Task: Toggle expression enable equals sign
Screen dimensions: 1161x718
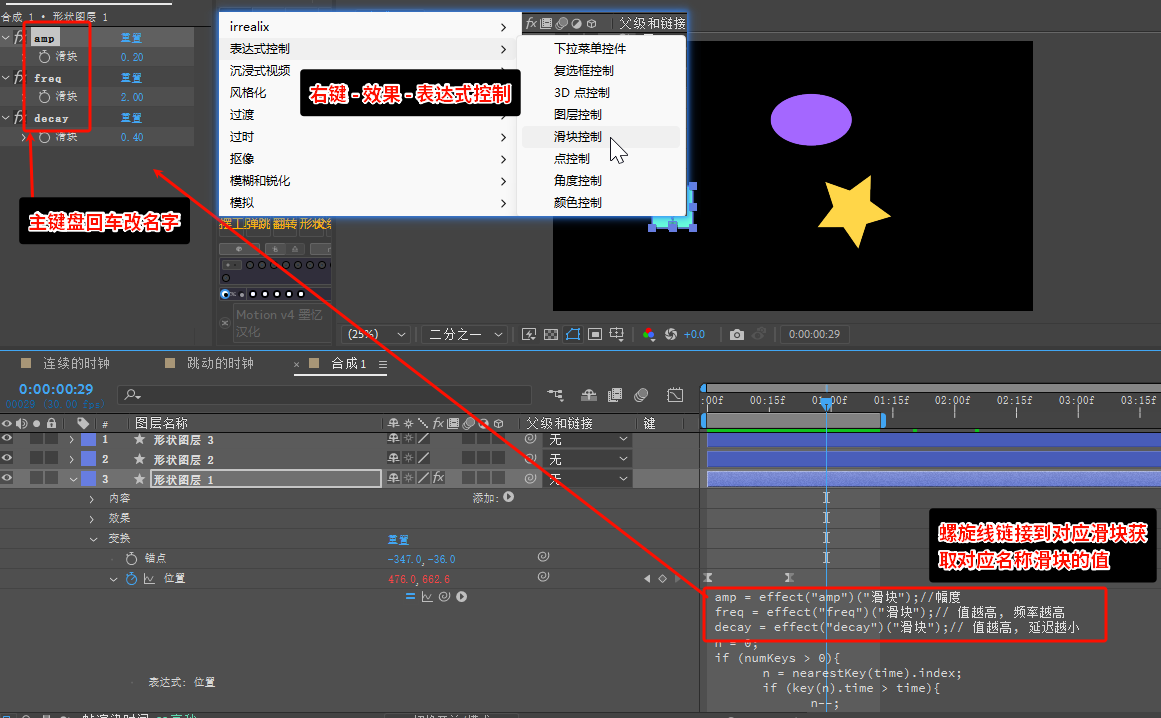Action: pyautogui.click(x=410, y=597)
